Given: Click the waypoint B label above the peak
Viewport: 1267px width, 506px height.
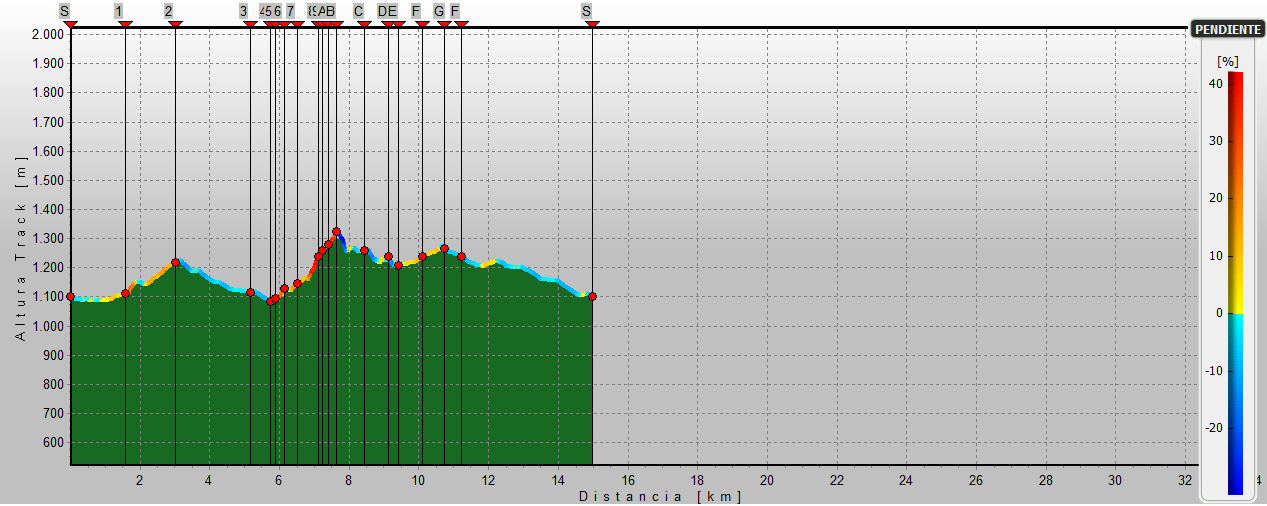Looking at the screenshot, I should coord(331,11).
